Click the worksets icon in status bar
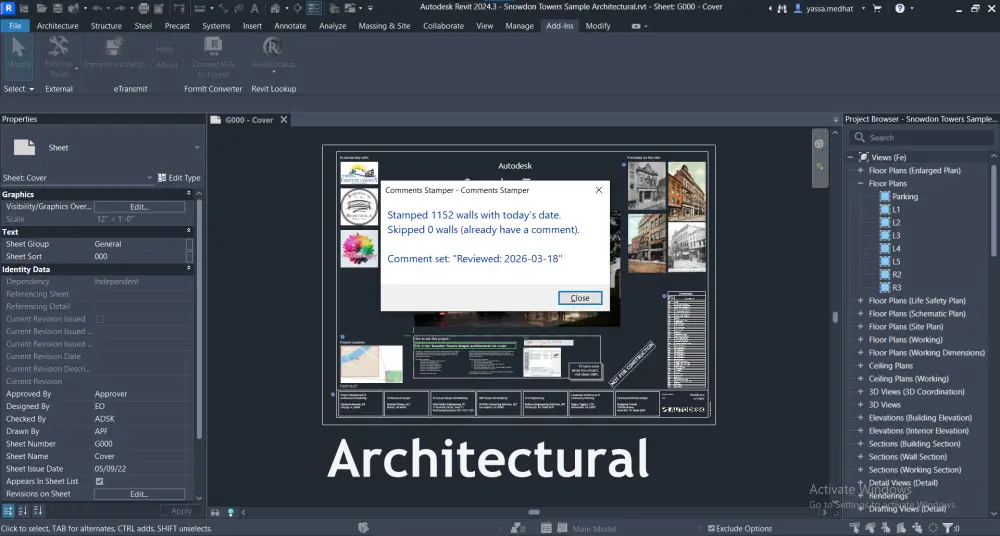This screenshot has width=1000, height=536. coord(364,528)
